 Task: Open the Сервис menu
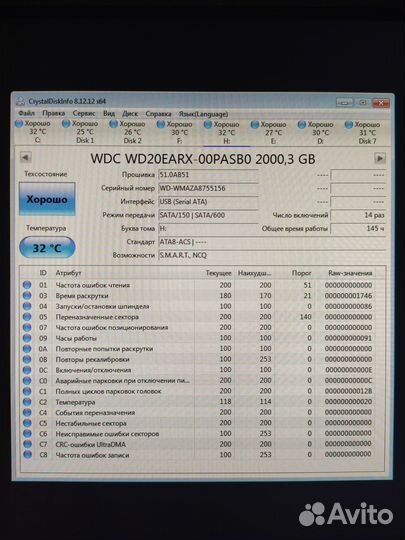point(84,113)
